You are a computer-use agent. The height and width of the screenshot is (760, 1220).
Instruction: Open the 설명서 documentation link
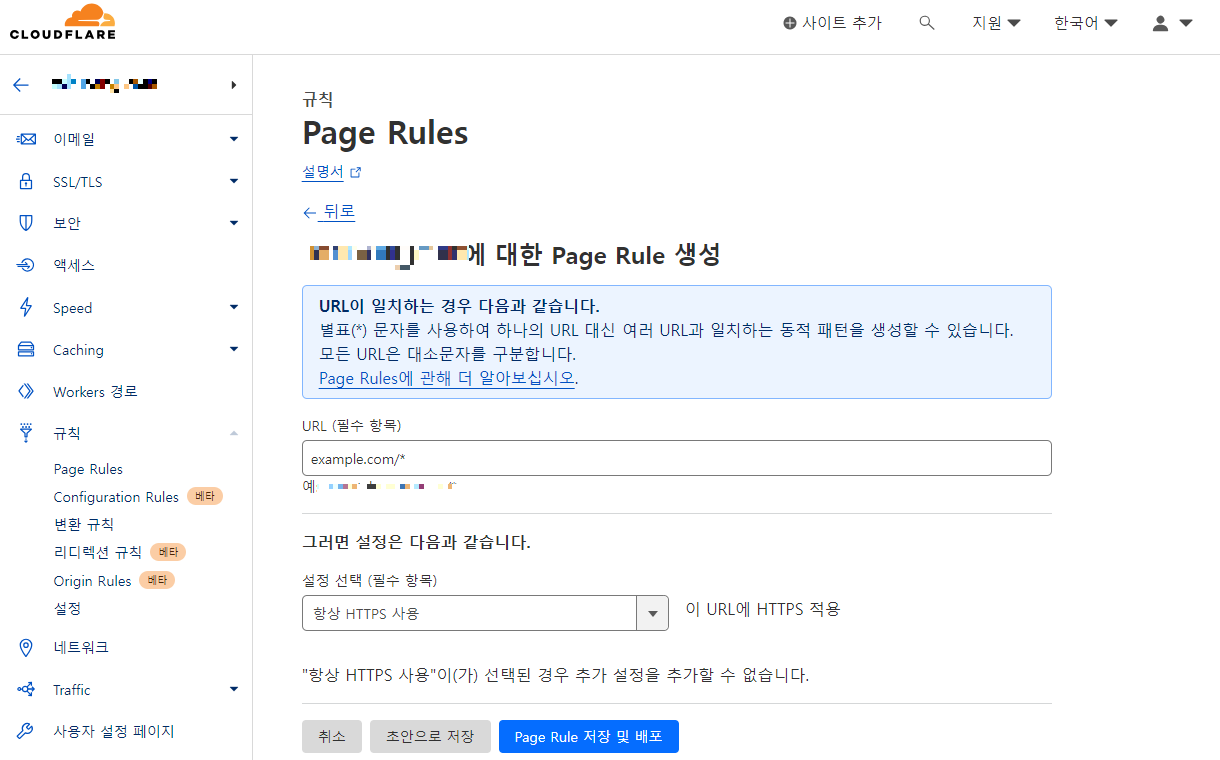tap(323, 172)
